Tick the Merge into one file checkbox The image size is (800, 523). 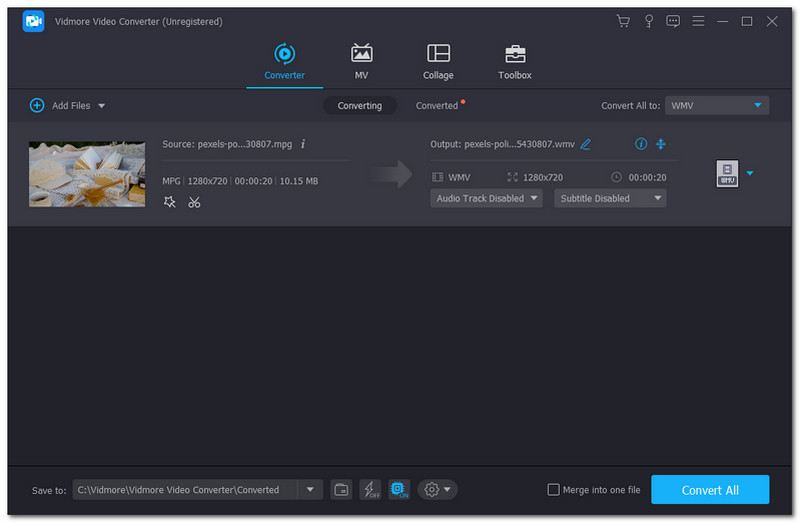(554, 490)
